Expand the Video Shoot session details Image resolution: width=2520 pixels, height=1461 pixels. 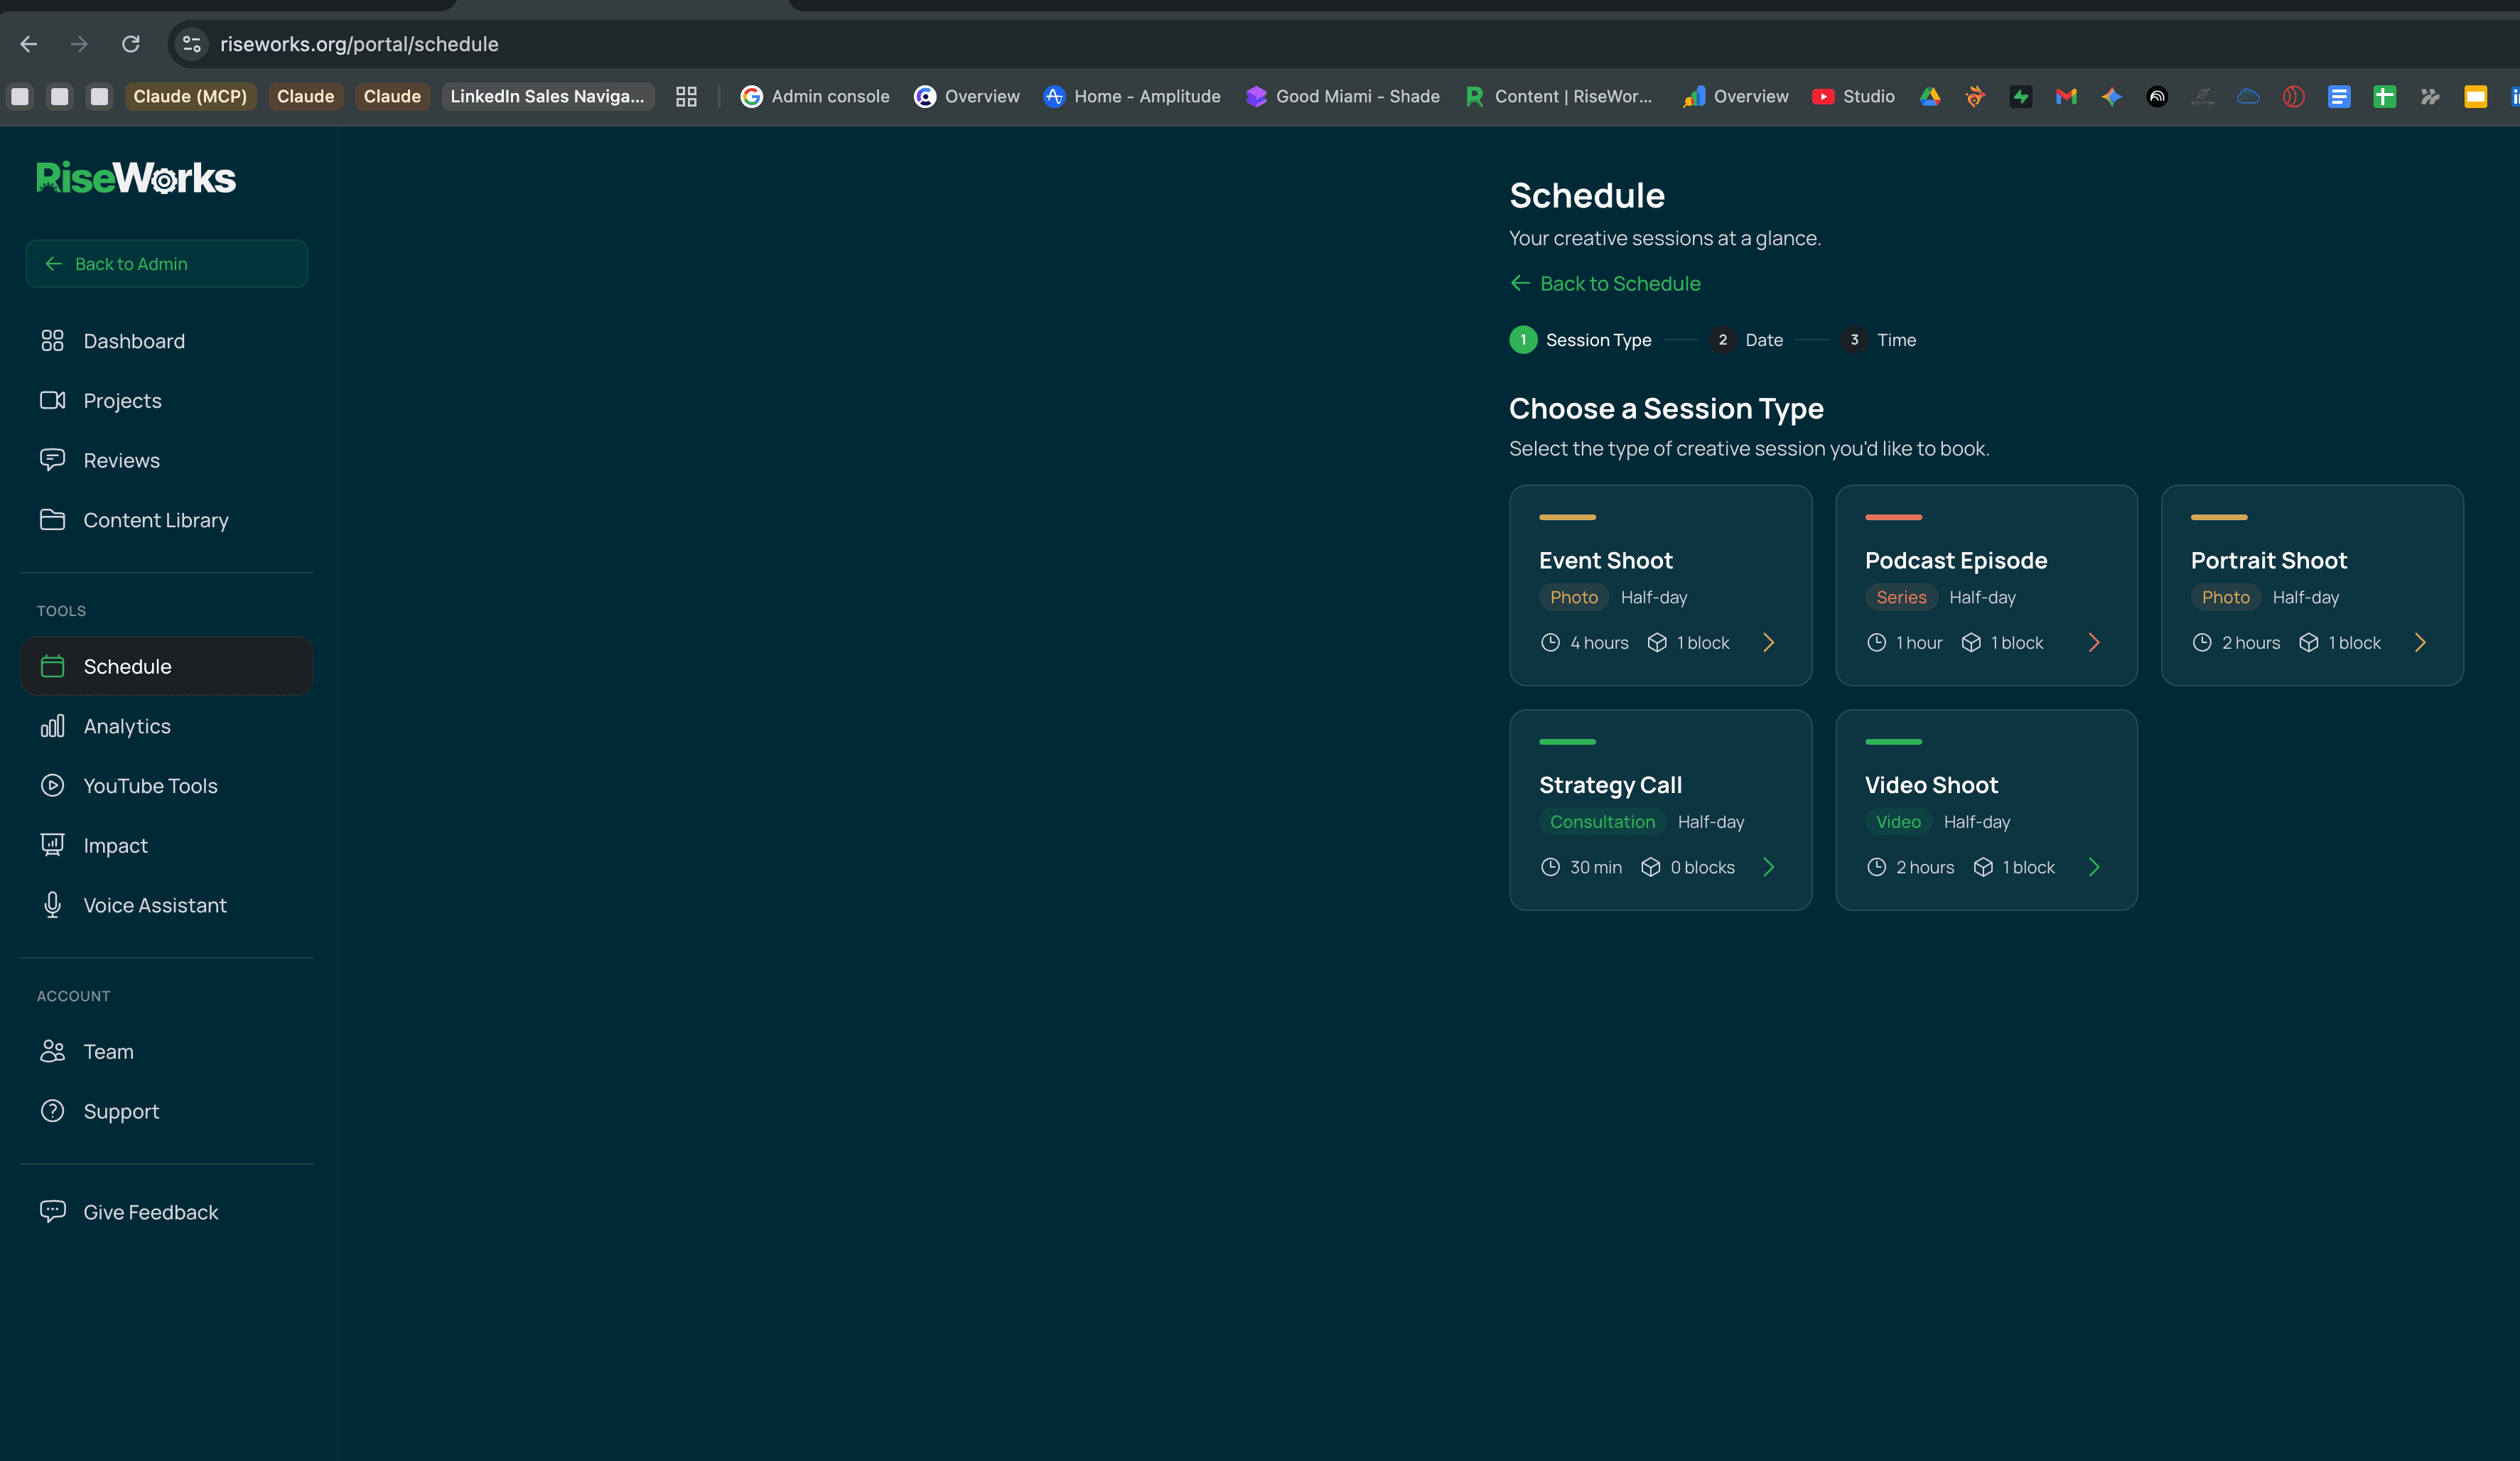coord(2094,867)
